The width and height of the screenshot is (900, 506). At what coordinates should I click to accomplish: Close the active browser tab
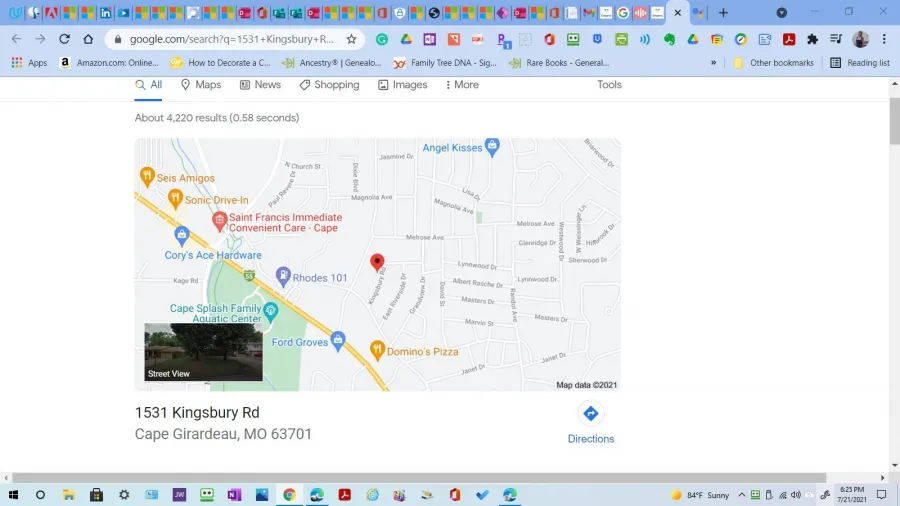[x=678, y=13]
